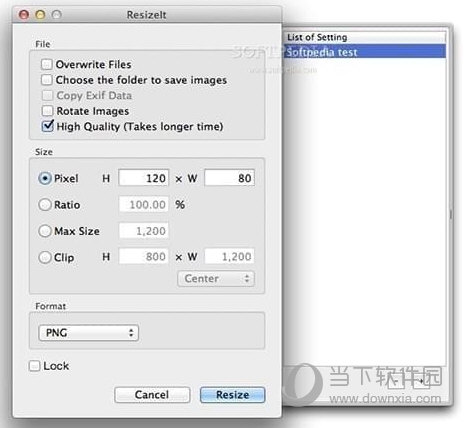Choose the Clip radio option
This screenshot has height=428, width=466.
pyautogui.click(x=45, y=257)
